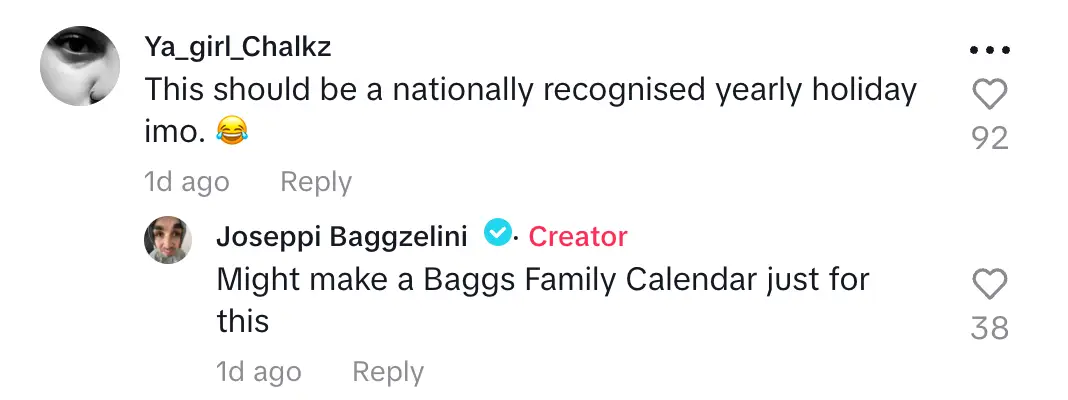
Task: Open Joseppi Baggzelini's profile picture
Action: click(x=170, y=240)
